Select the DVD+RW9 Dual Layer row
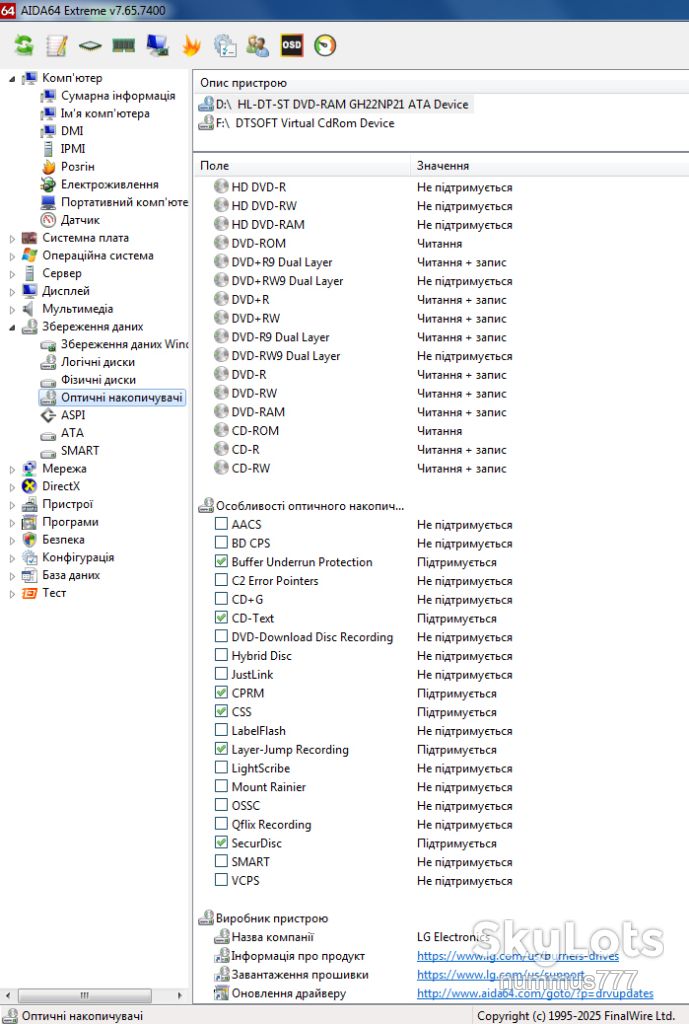 tap(441, 280)
